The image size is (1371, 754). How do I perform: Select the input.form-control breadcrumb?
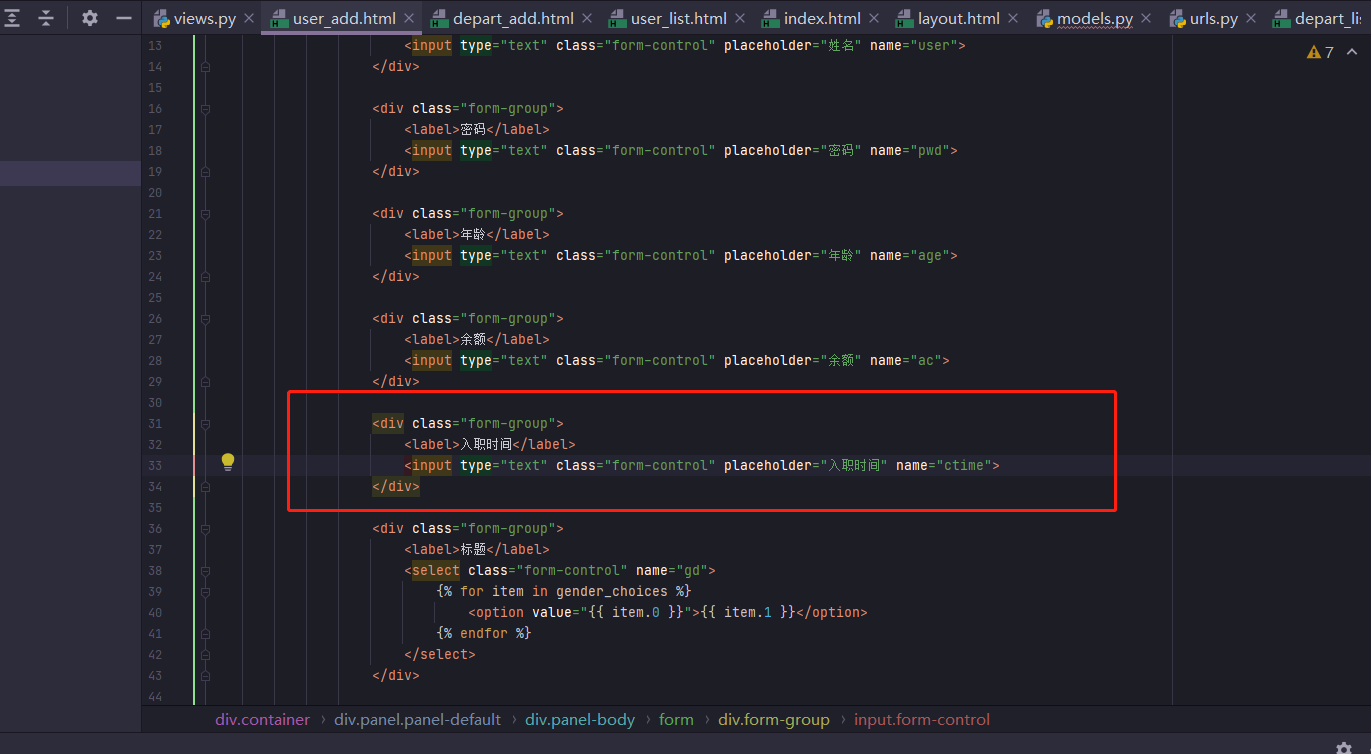922,720
